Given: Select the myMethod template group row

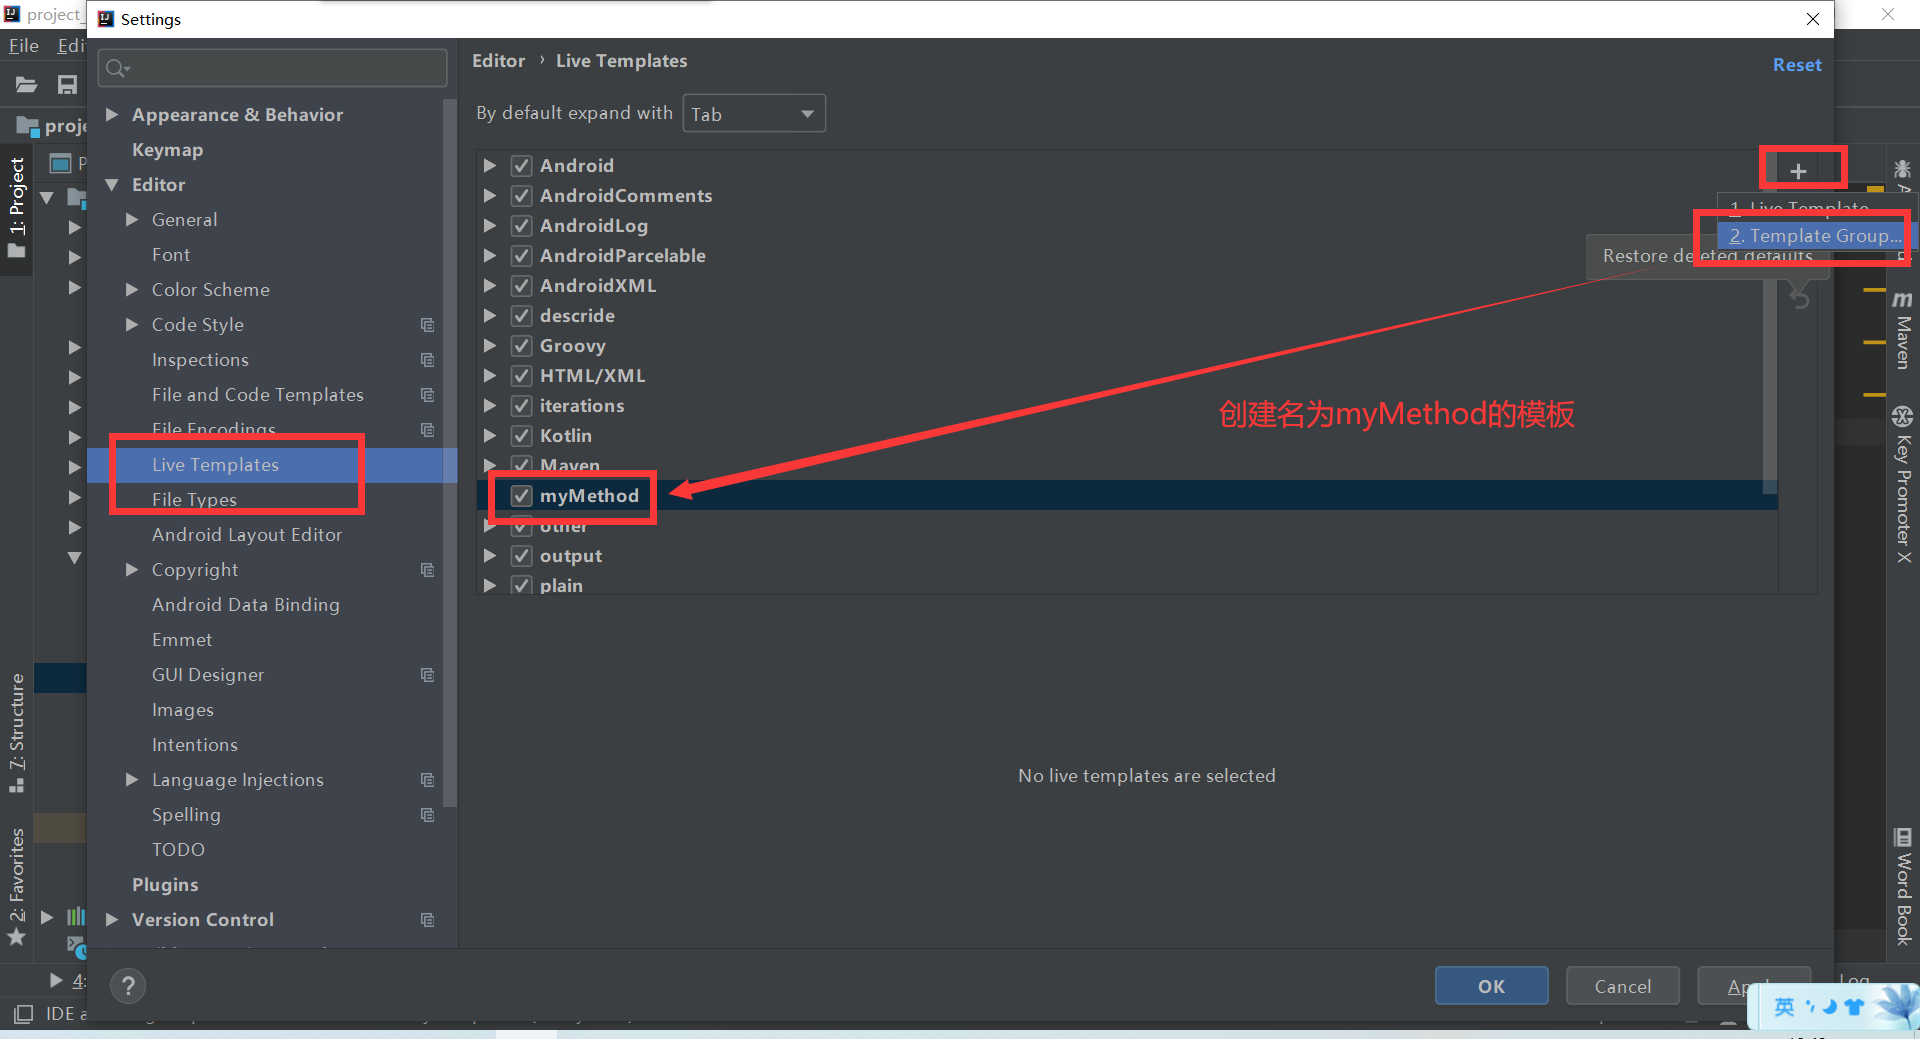Looking at the screenshot, I should 1127,496.
